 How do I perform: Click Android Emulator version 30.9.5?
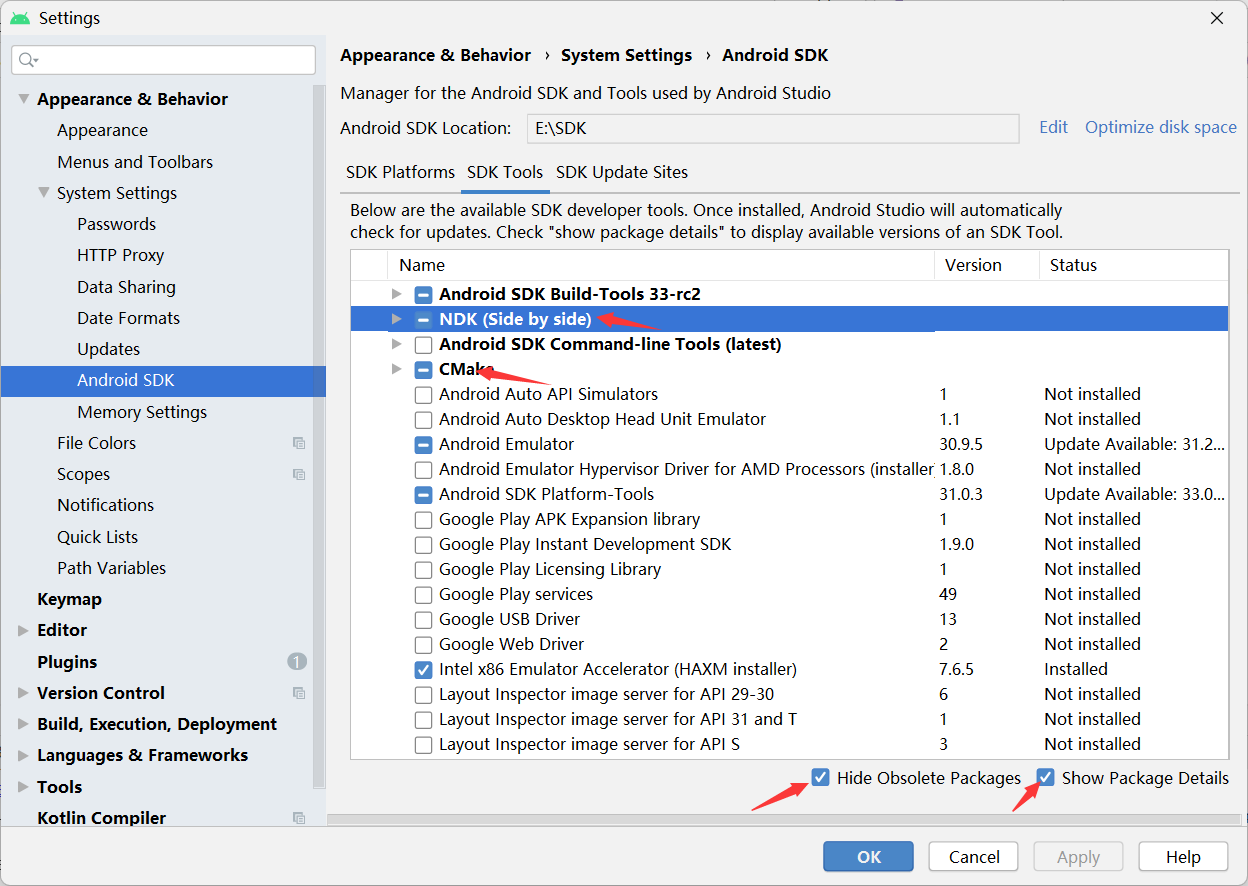[x=961, y=444]
